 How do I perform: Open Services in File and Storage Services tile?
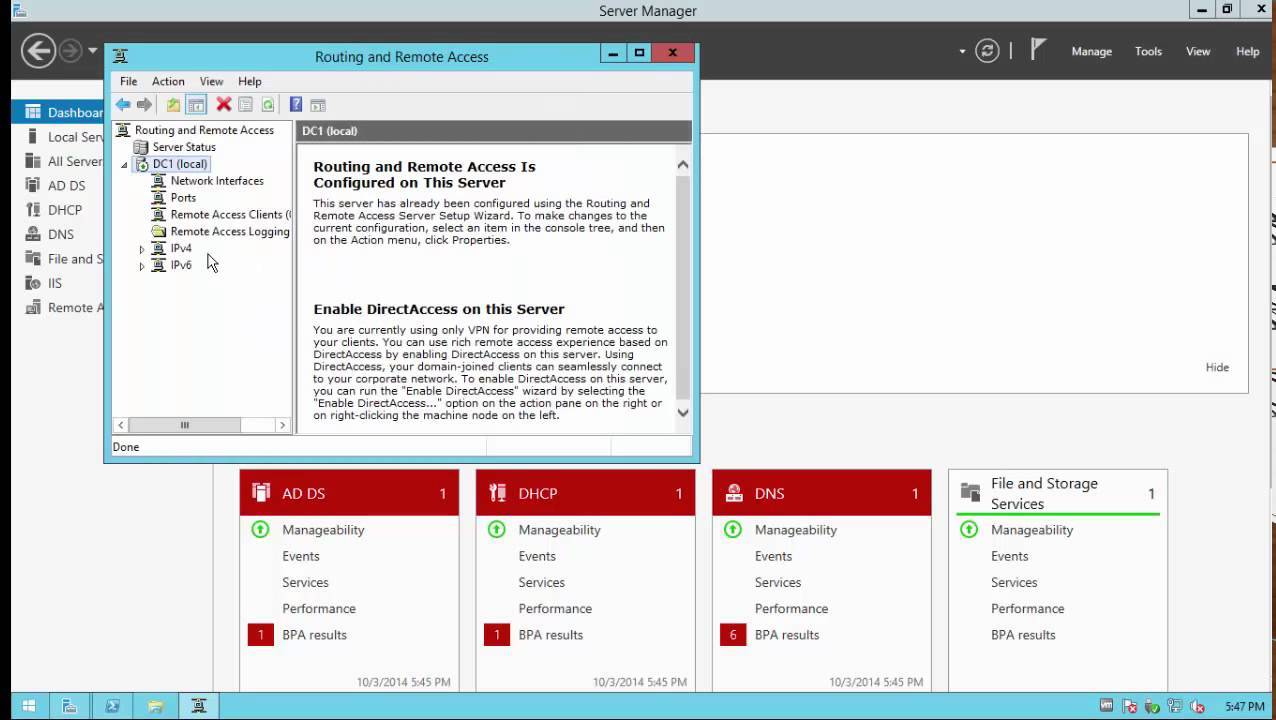coord(1014,582)
